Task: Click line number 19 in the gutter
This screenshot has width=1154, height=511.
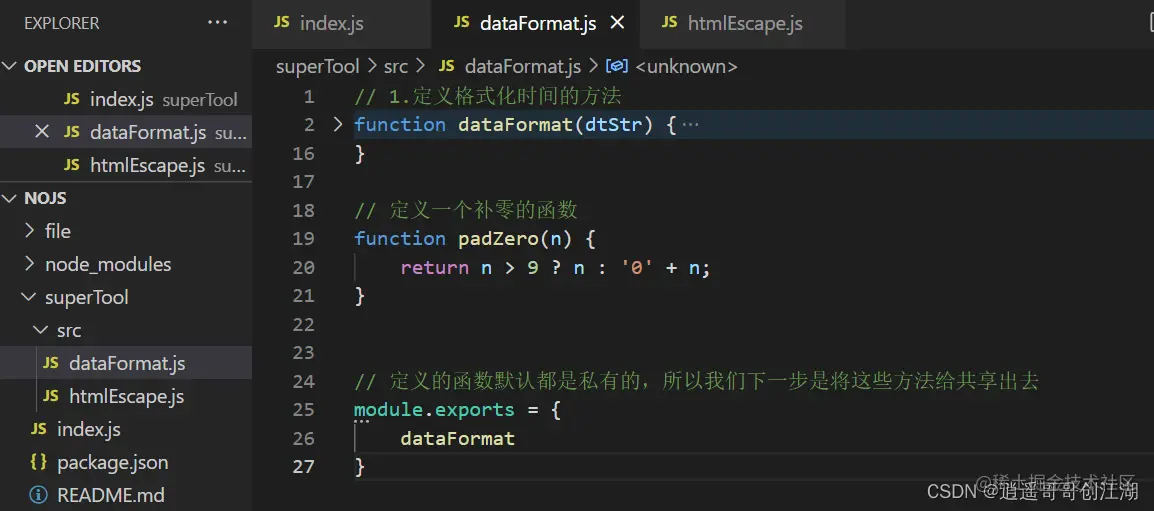Action: 303,239
